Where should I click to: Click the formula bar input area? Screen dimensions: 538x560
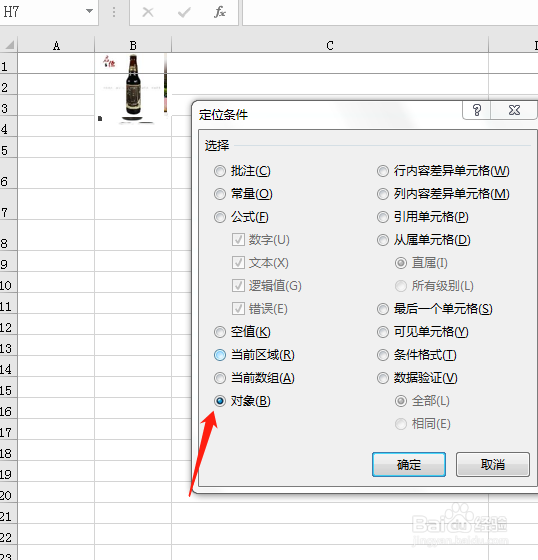[x=390, y=12]
